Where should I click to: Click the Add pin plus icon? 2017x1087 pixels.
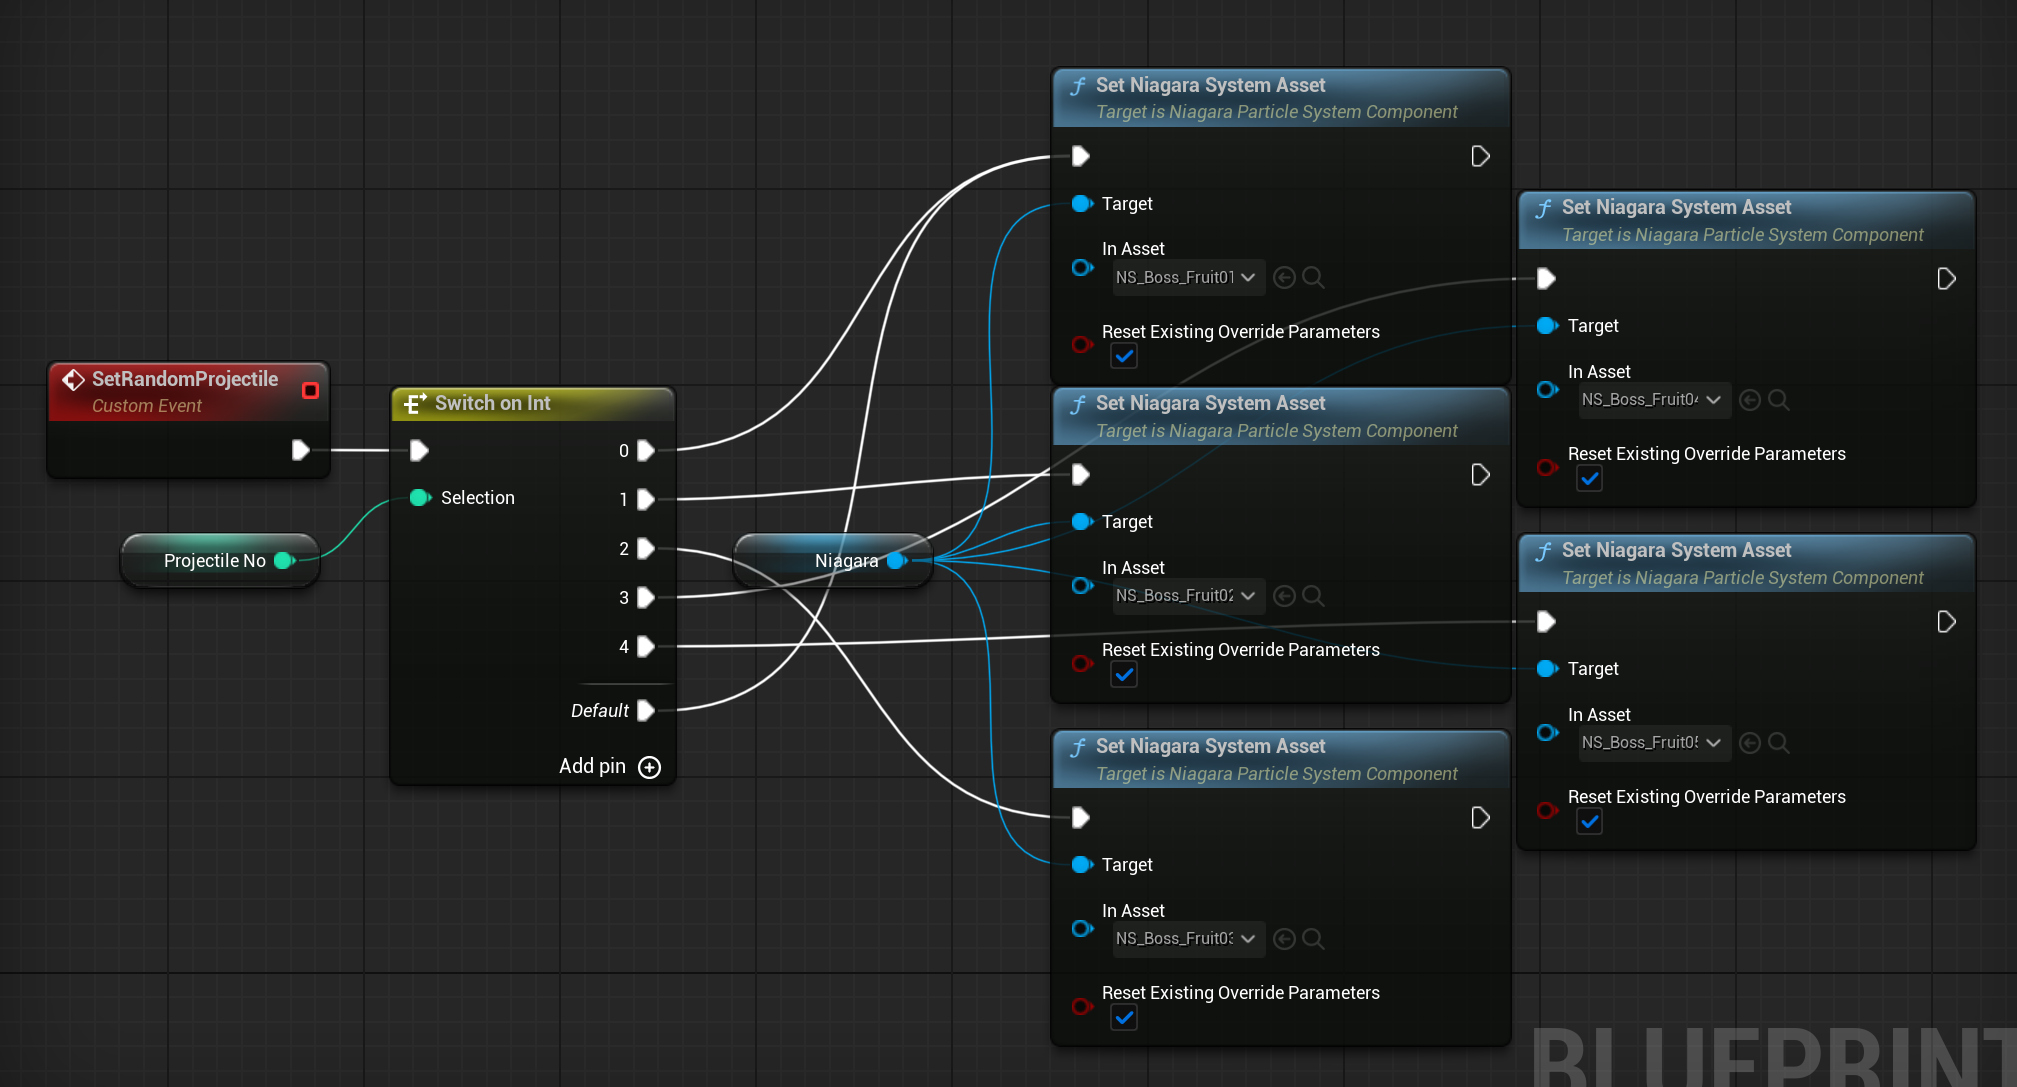click(650, 767)
